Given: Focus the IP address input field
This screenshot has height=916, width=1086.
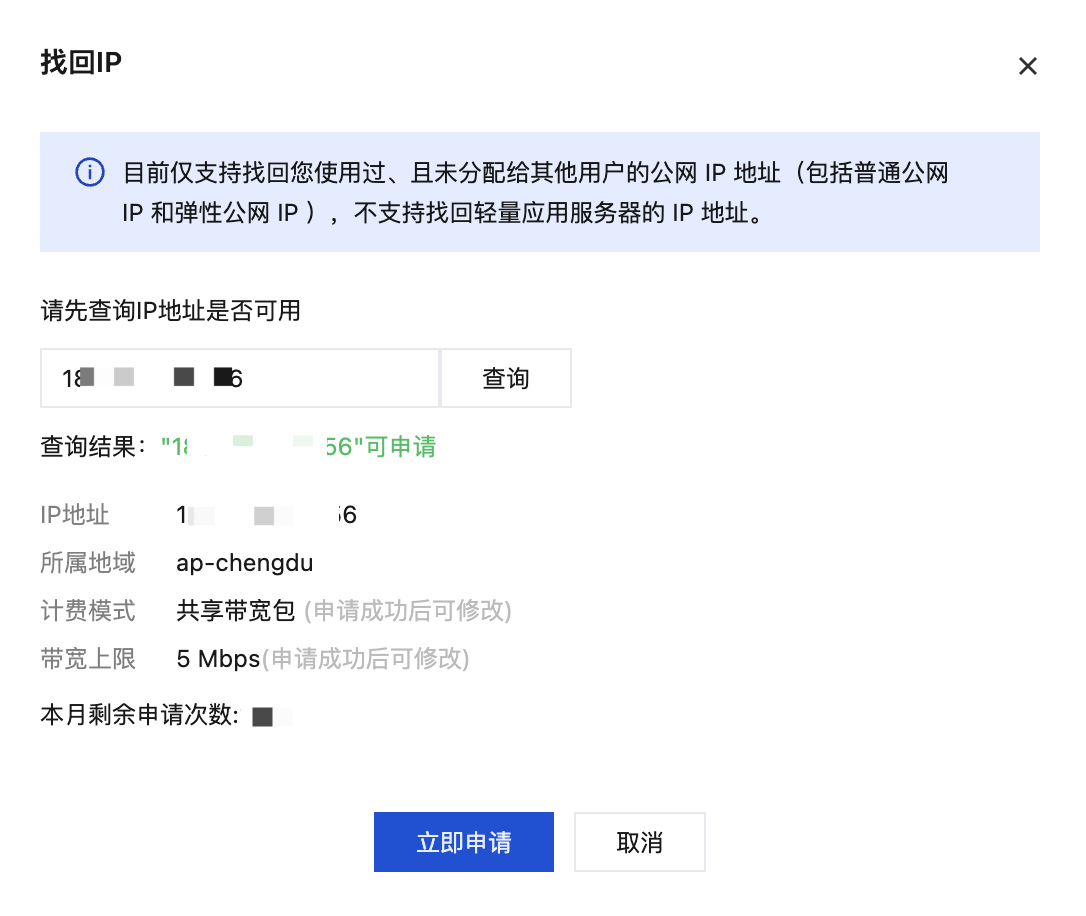Looking at the screenshot, I should tap(240, 378).
